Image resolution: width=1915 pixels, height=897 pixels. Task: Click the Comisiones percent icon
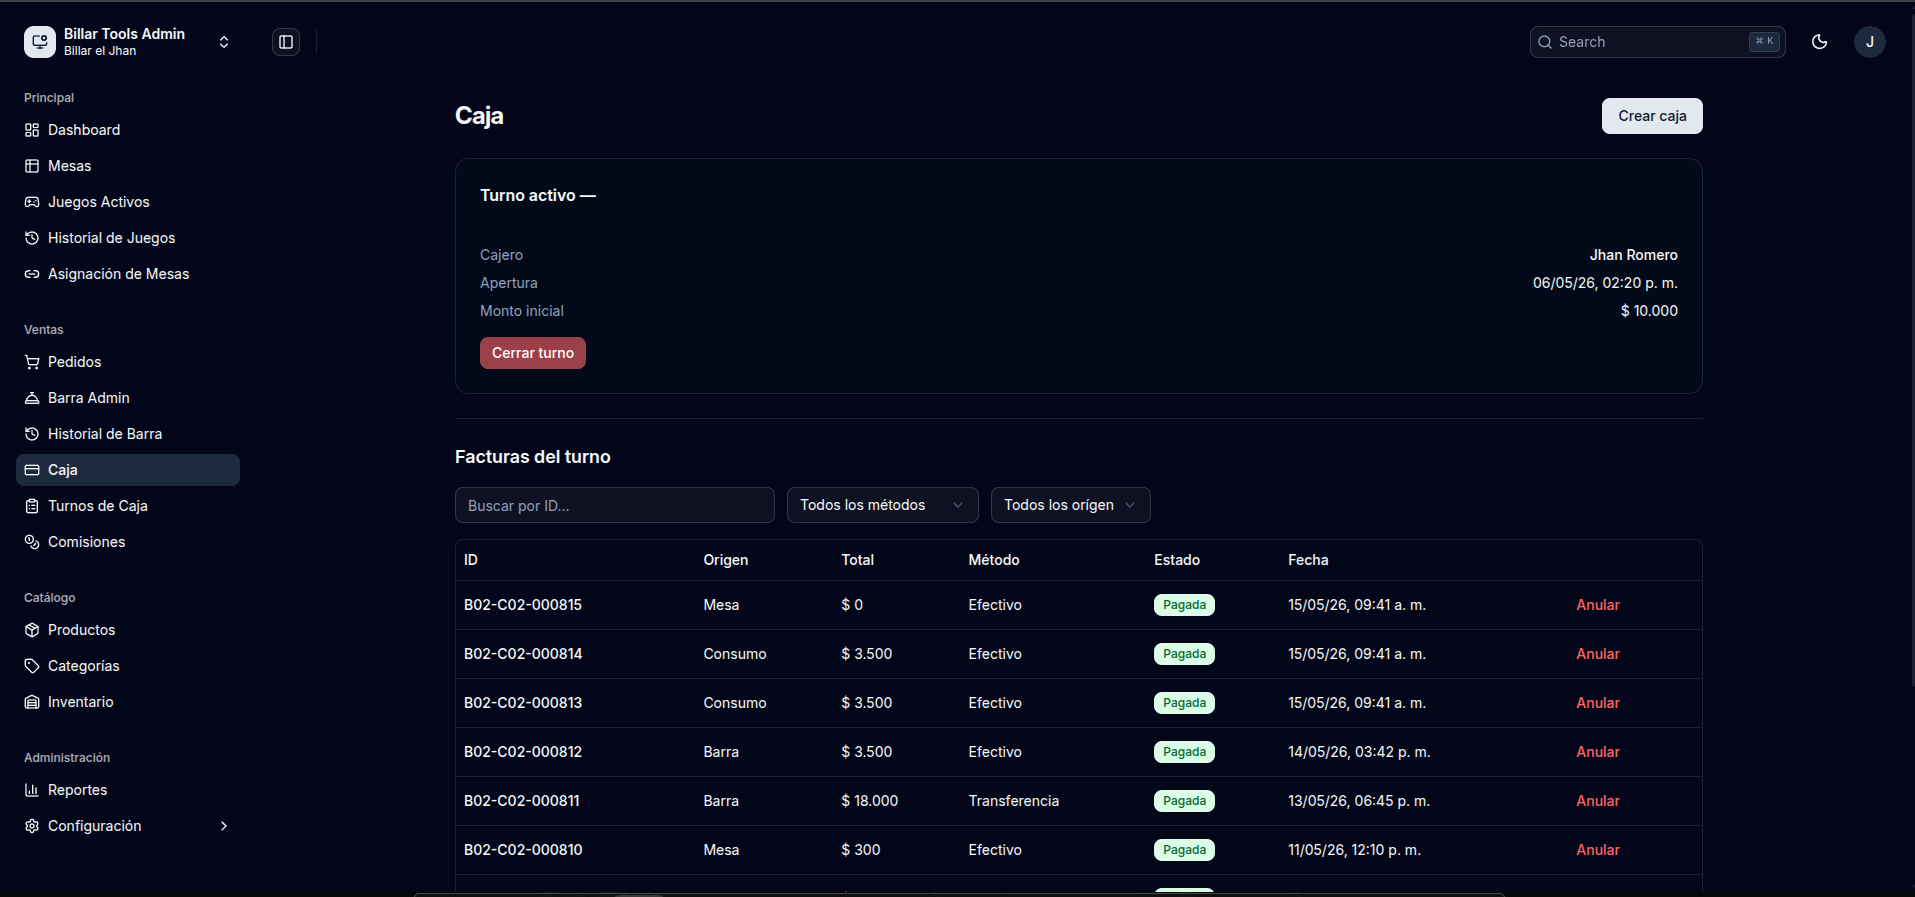tap(32, 542)
